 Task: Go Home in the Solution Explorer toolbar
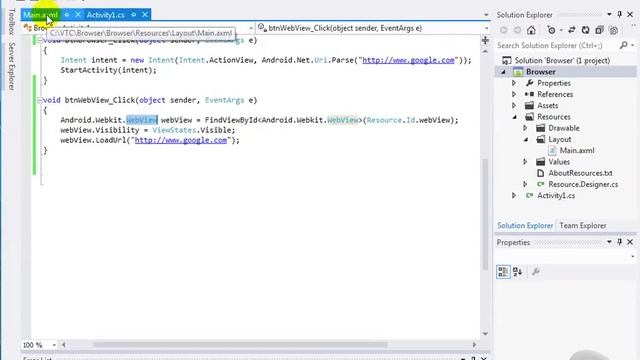(x=531, y=30)
